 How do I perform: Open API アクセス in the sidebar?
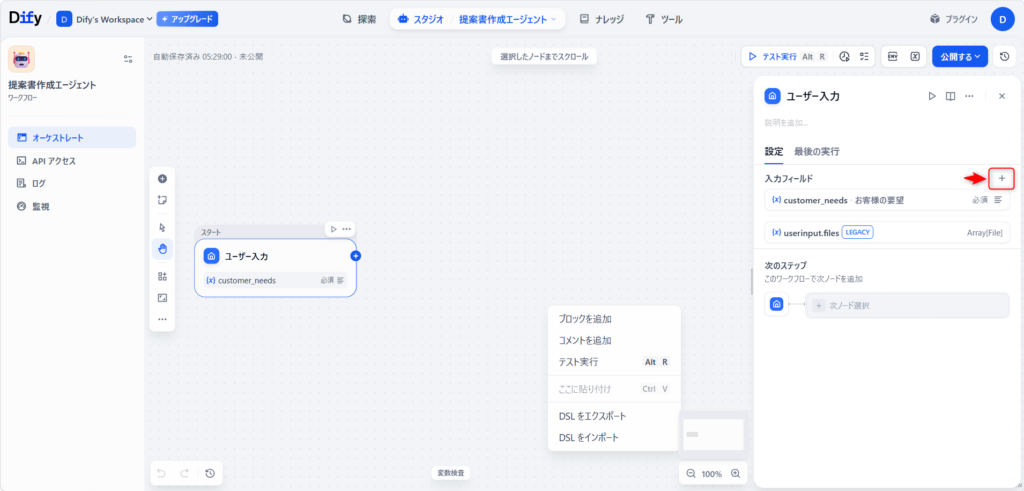click(x=53, y=160)
